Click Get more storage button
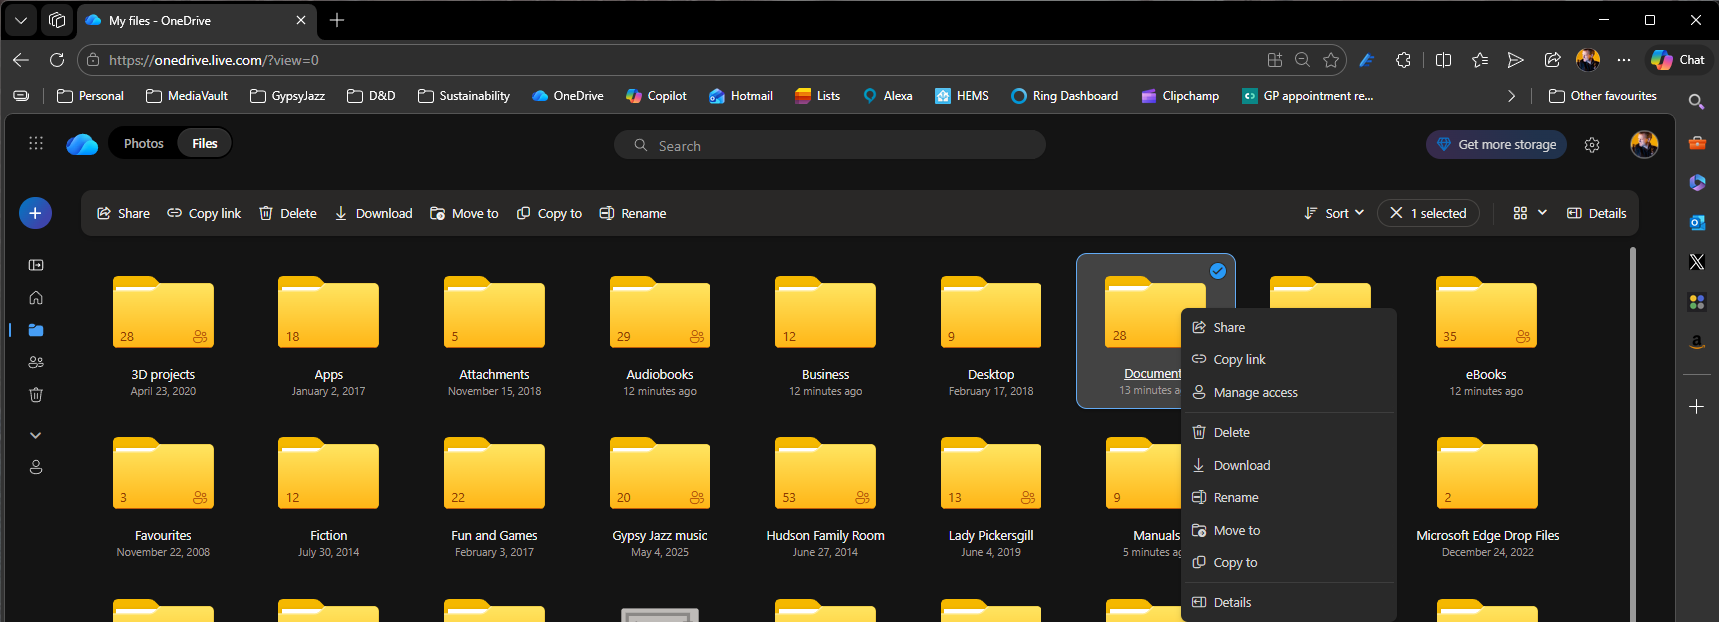This screenshot has width=1719, height=622. tap(1496, 144)
